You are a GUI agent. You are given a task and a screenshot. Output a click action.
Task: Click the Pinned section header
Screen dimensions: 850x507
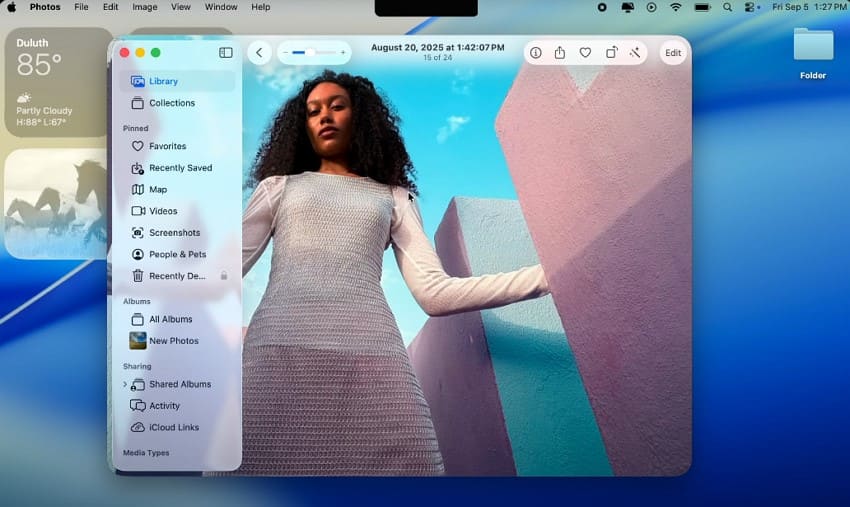pos(136,128)
